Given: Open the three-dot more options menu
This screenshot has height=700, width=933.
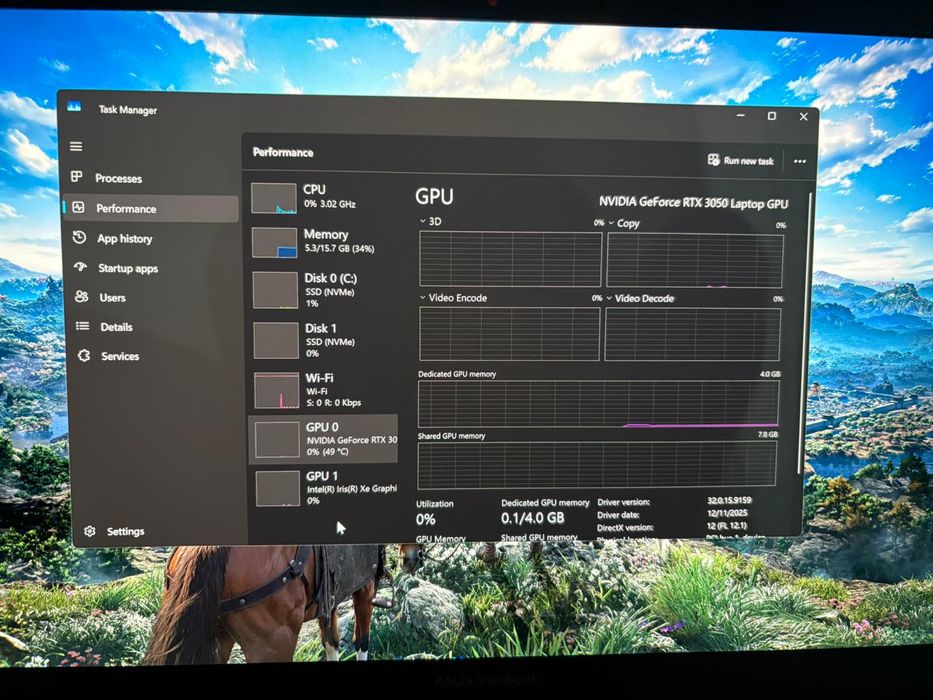Looking at the screenshot, I should [x=800, y=161].
